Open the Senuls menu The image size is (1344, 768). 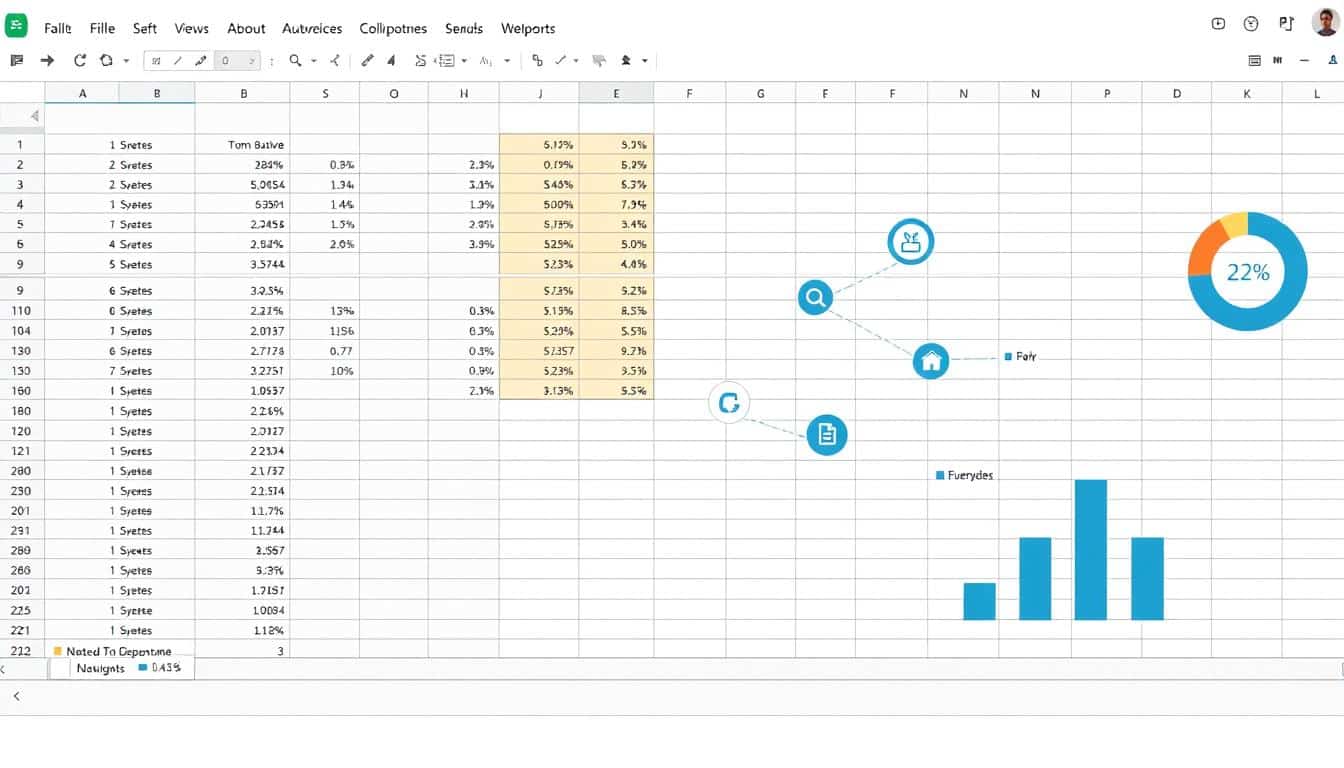click(x=464, y=29)
